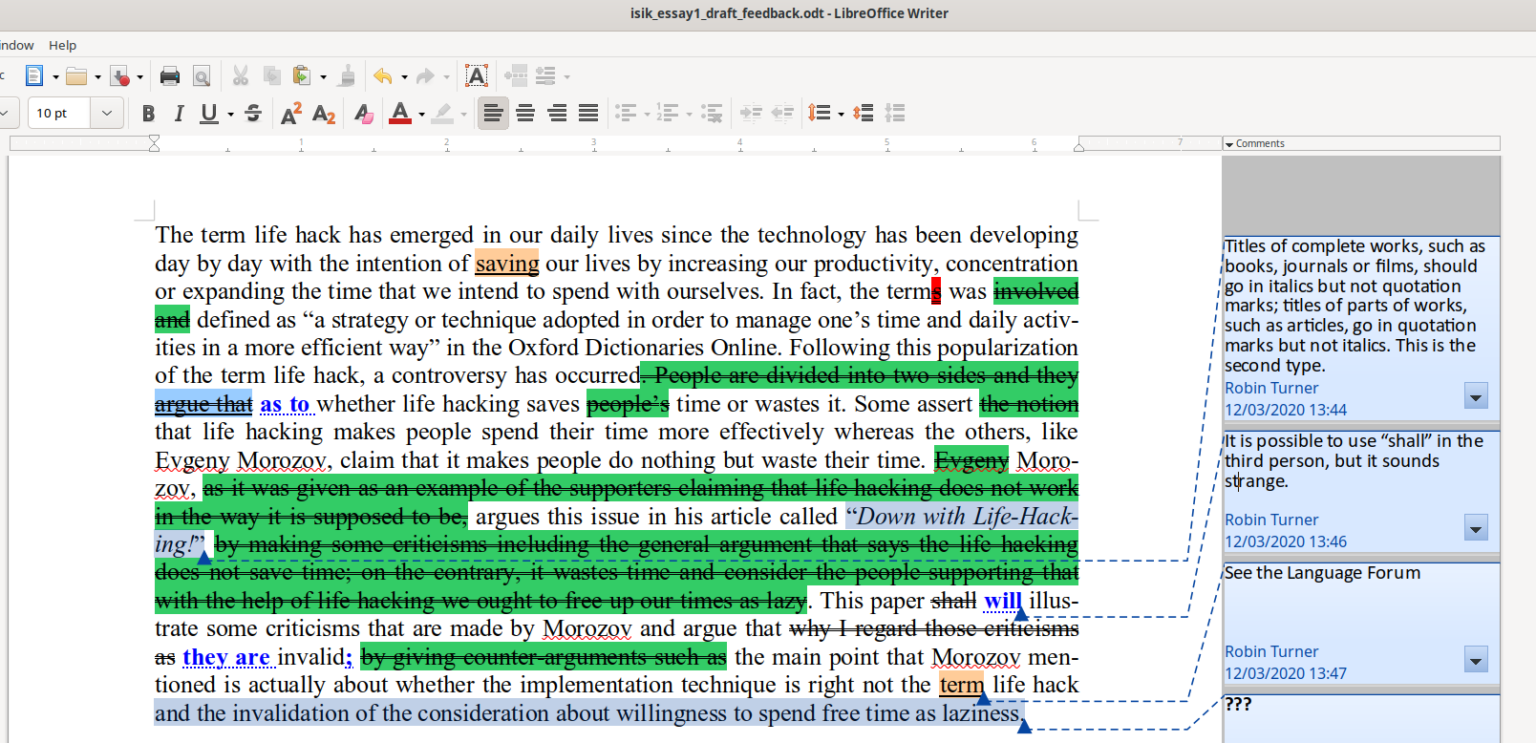Click the Cut scissors icon
Image resolution: width=1536 pixels, height=743 pixels.
pyautogui.click(x=241, y=76)
